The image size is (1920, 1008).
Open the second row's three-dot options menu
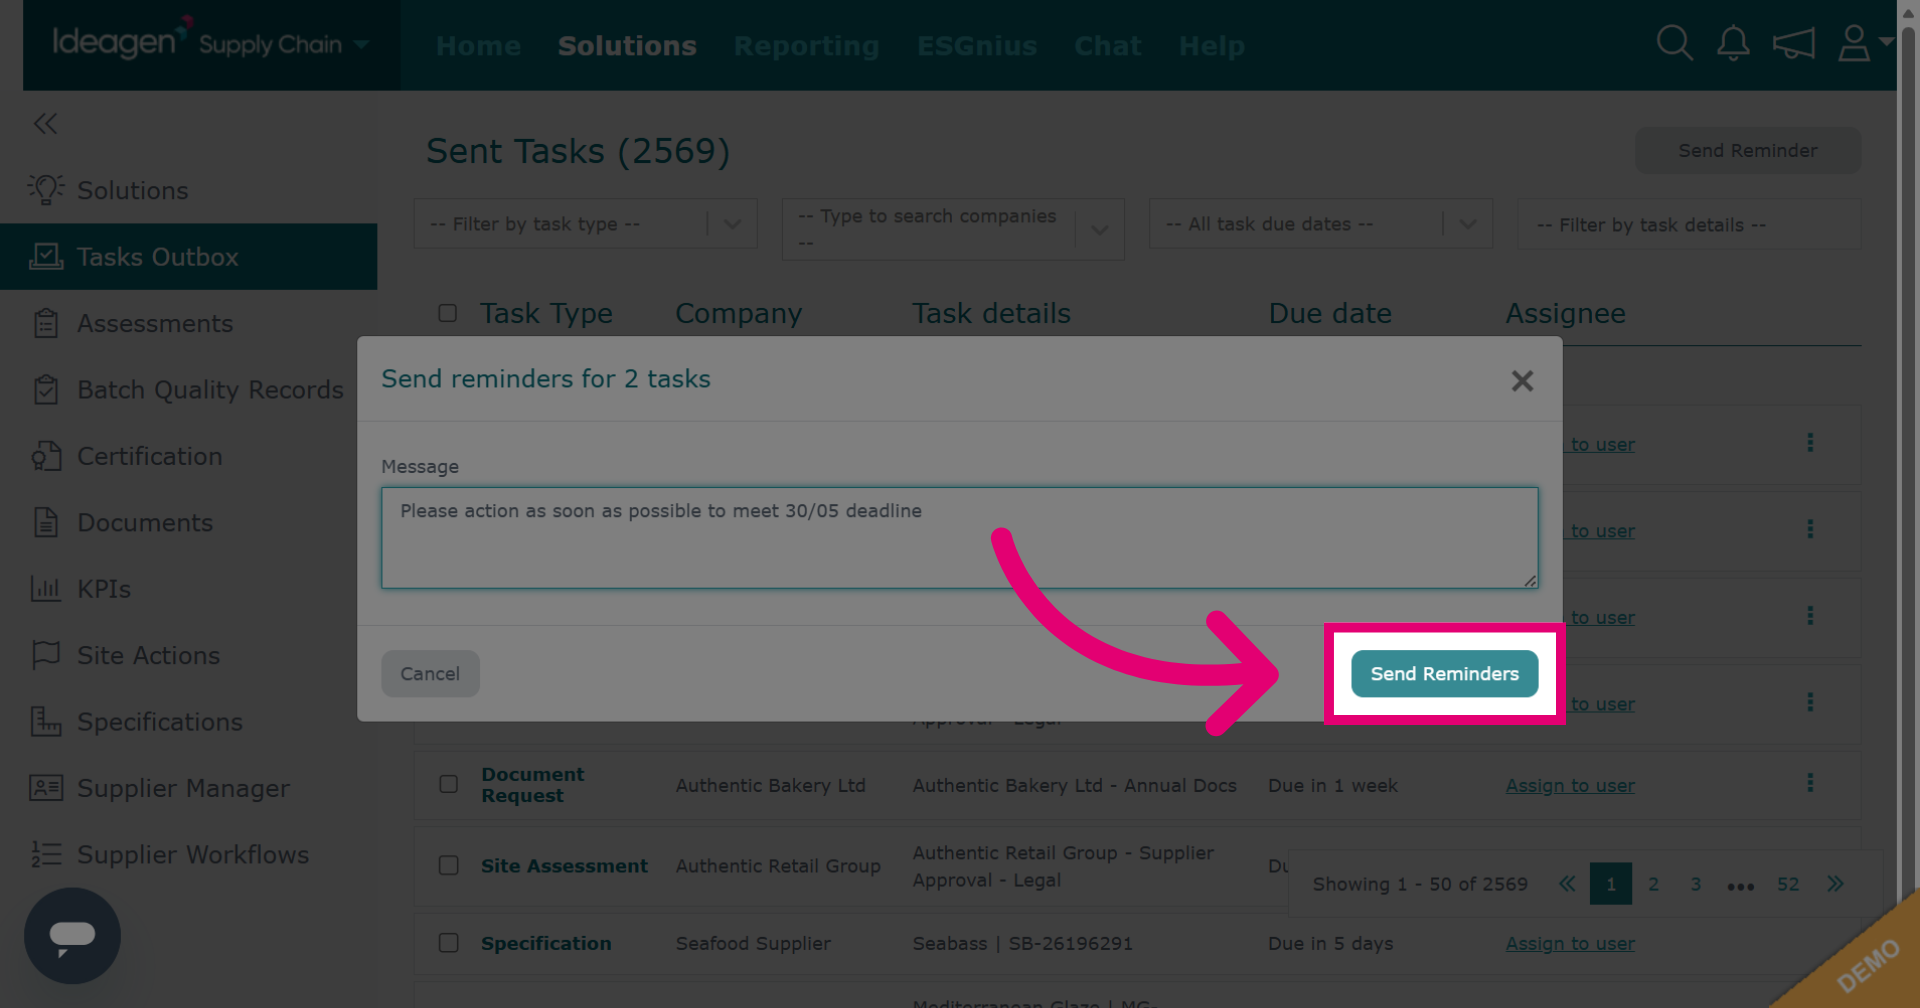point(1810,529)
